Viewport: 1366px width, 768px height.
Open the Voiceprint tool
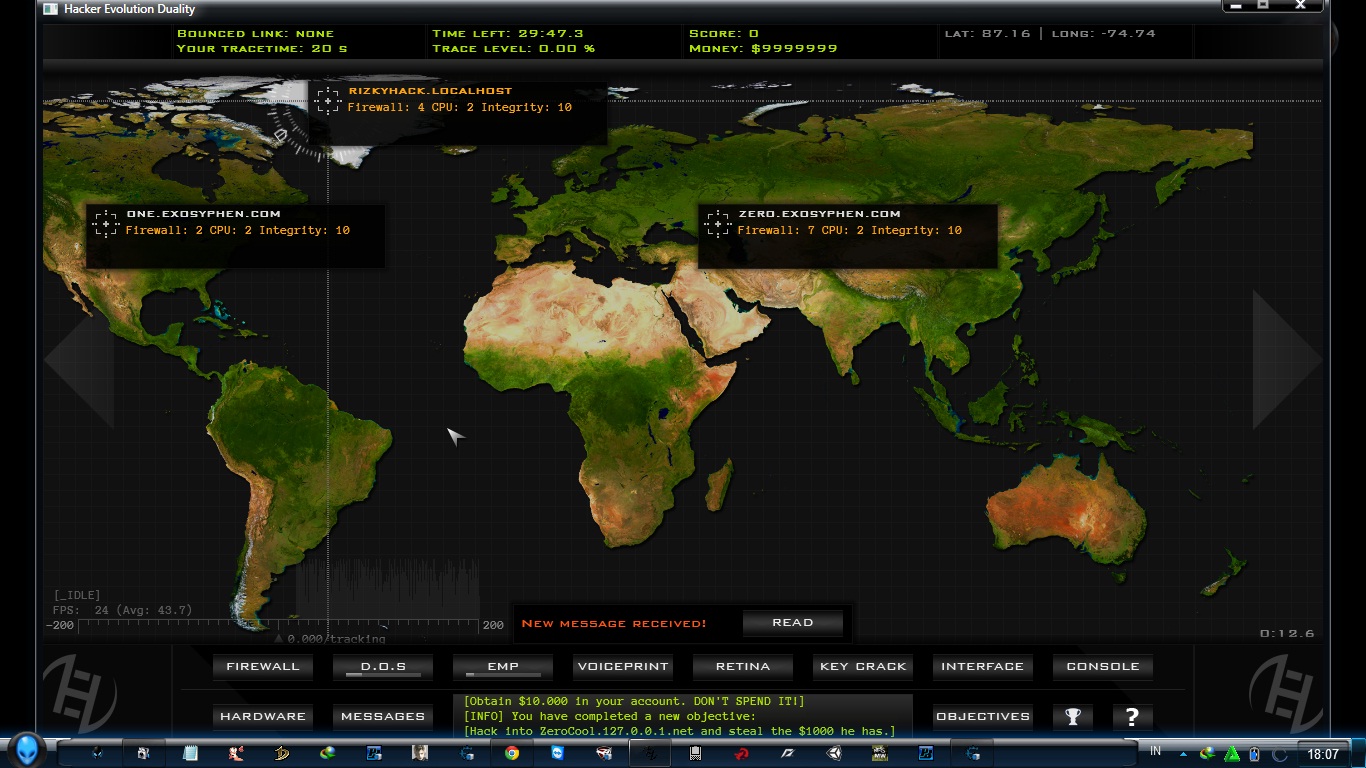[x=623, y=666]
